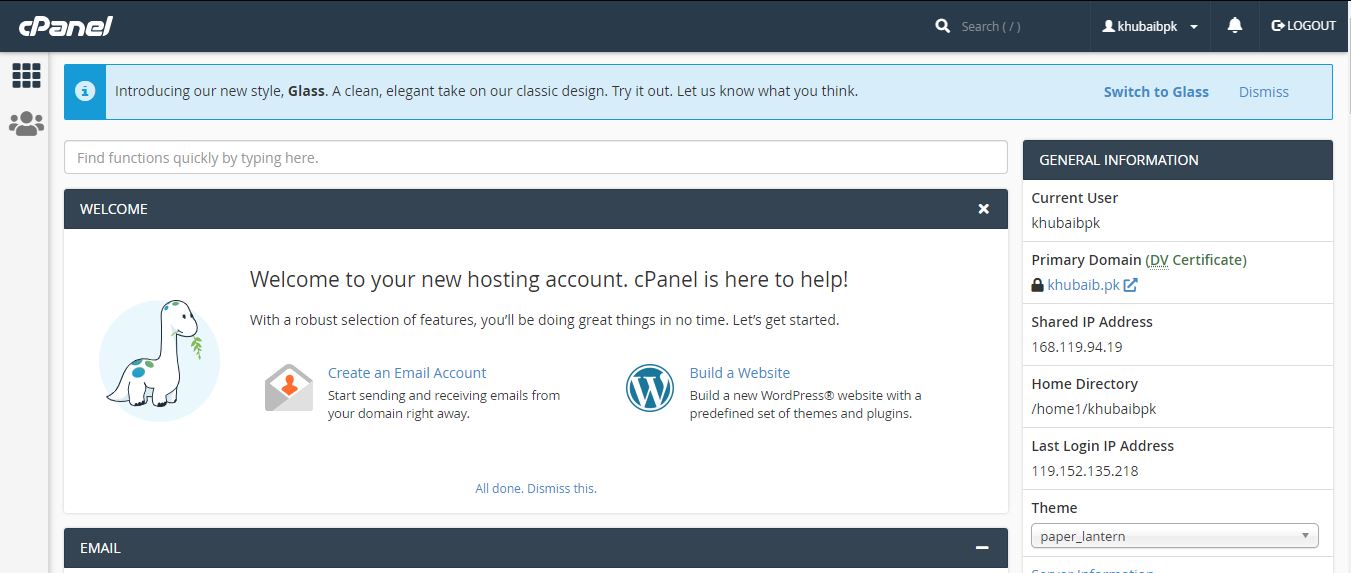Viewport: 1351px width, 573px height.
Task: Close the Welcome panel
Action: coord(983,209)
